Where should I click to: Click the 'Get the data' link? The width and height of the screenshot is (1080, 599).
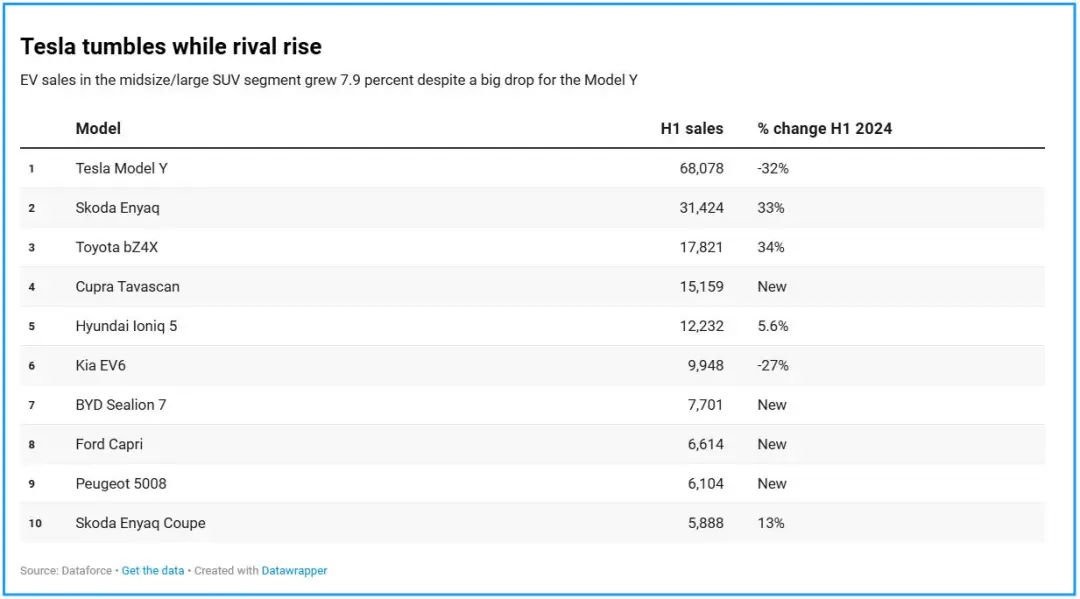(153, 571)
